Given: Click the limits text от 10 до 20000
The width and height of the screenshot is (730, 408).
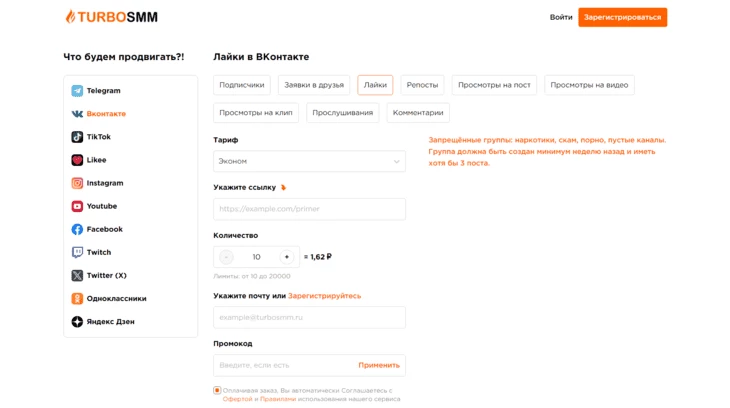Looking at the screenshot, I should (x=266, y=276).
